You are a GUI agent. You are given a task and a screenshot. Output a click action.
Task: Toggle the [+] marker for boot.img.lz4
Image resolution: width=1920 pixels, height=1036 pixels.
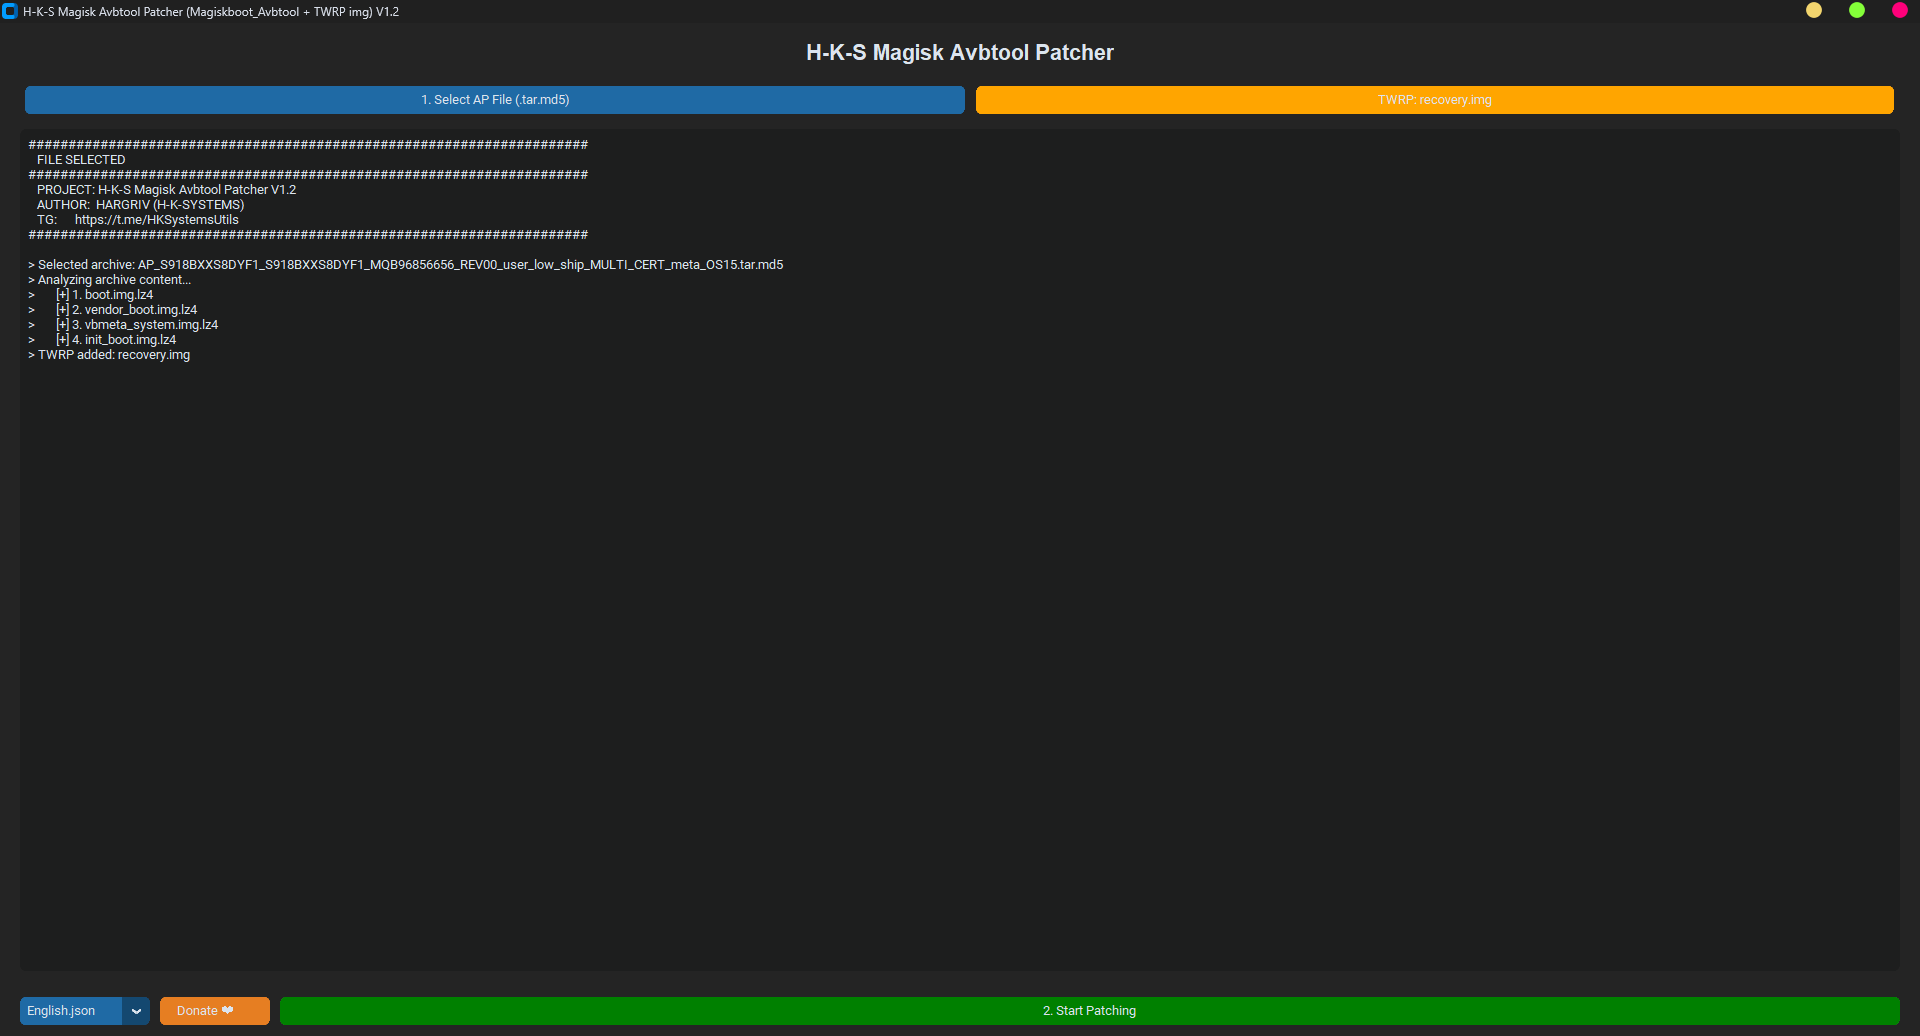(x=62, y=294)
